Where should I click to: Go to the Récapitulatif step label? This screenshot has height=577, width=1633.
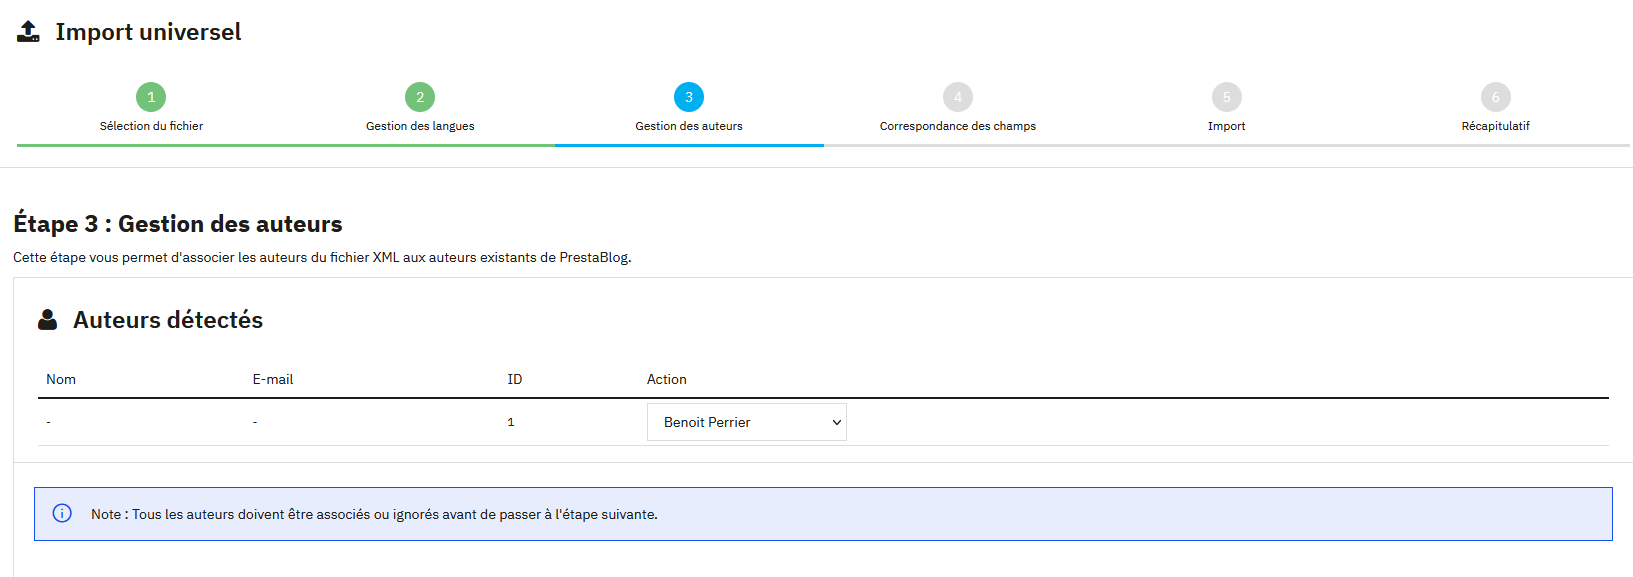1496,126
